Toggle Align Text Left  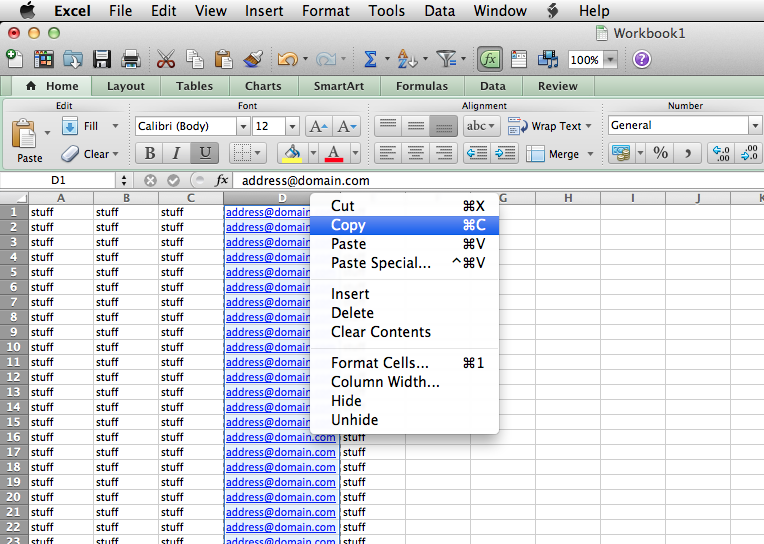(388, 154)
